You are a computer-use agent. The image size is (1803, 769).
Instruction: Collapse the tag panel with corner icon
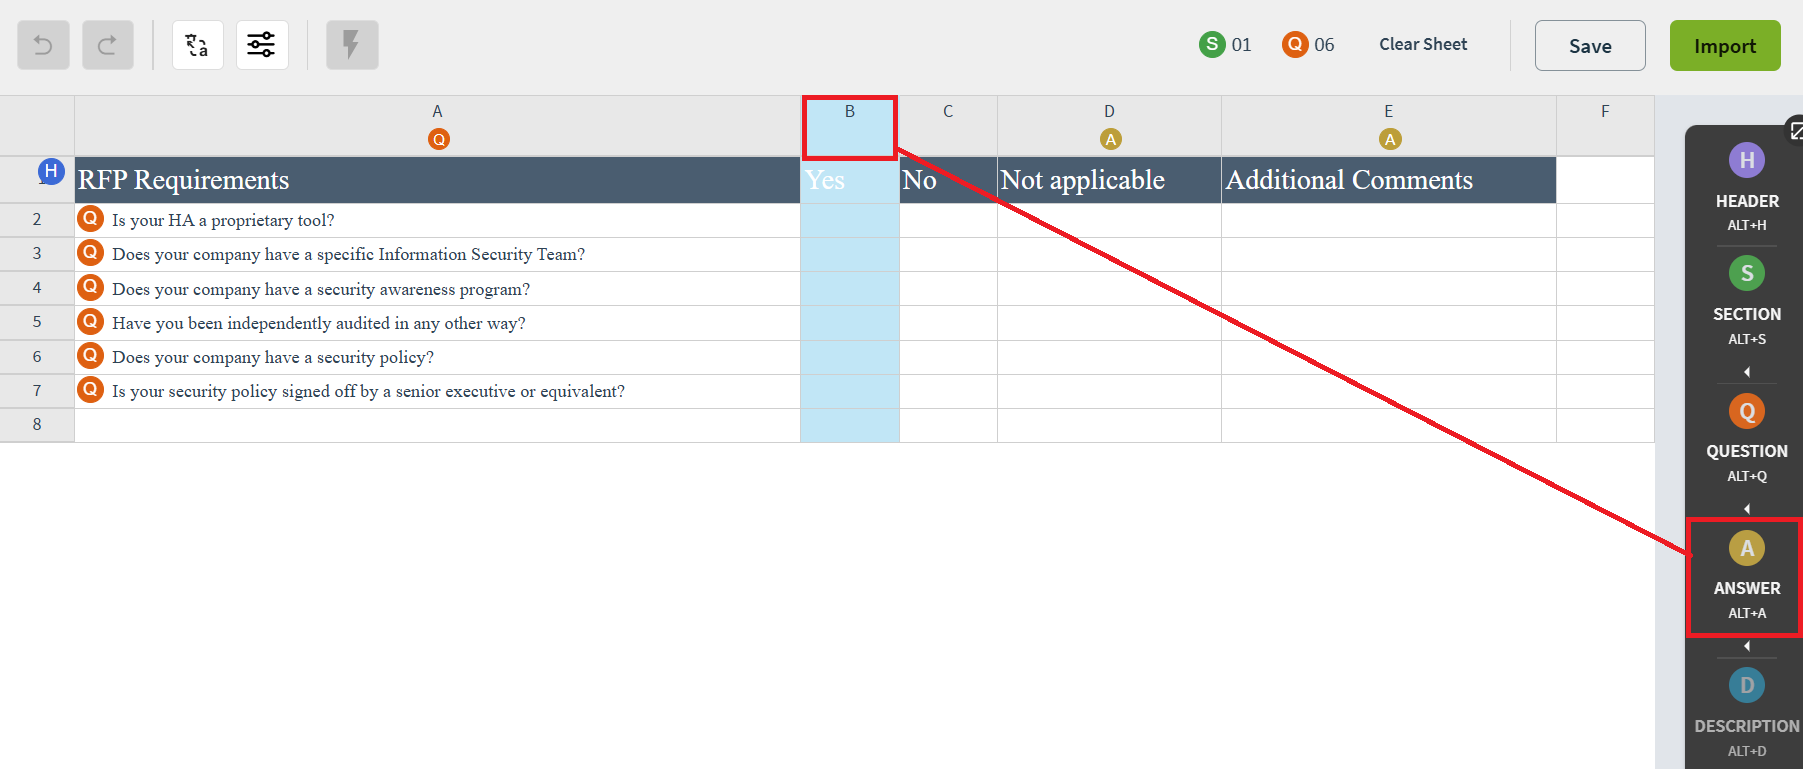click(1795, 129)
